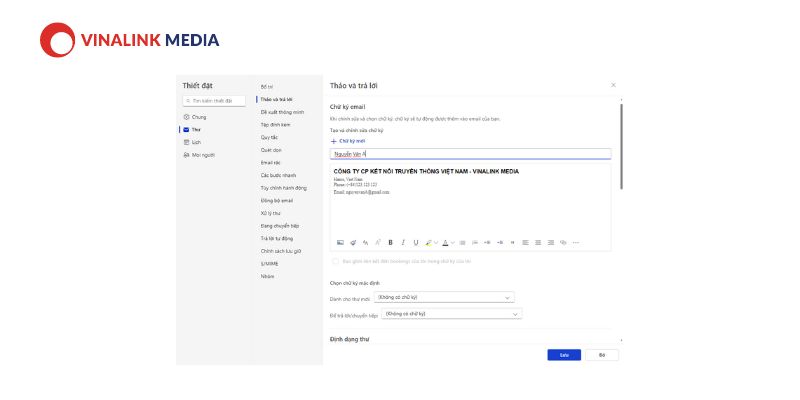
Task: Open Đồng bộ email section
Action: point(277,201)
